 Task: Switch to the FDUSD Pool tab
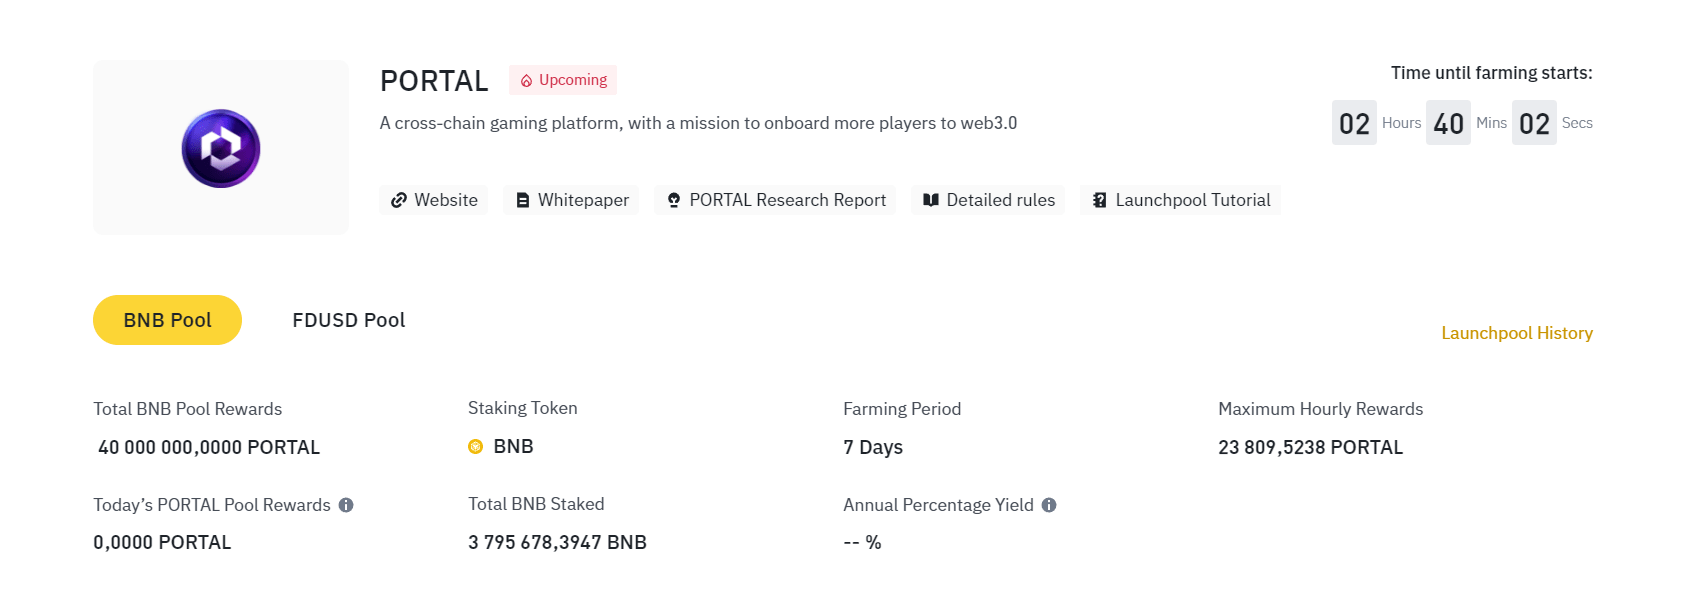348,320
